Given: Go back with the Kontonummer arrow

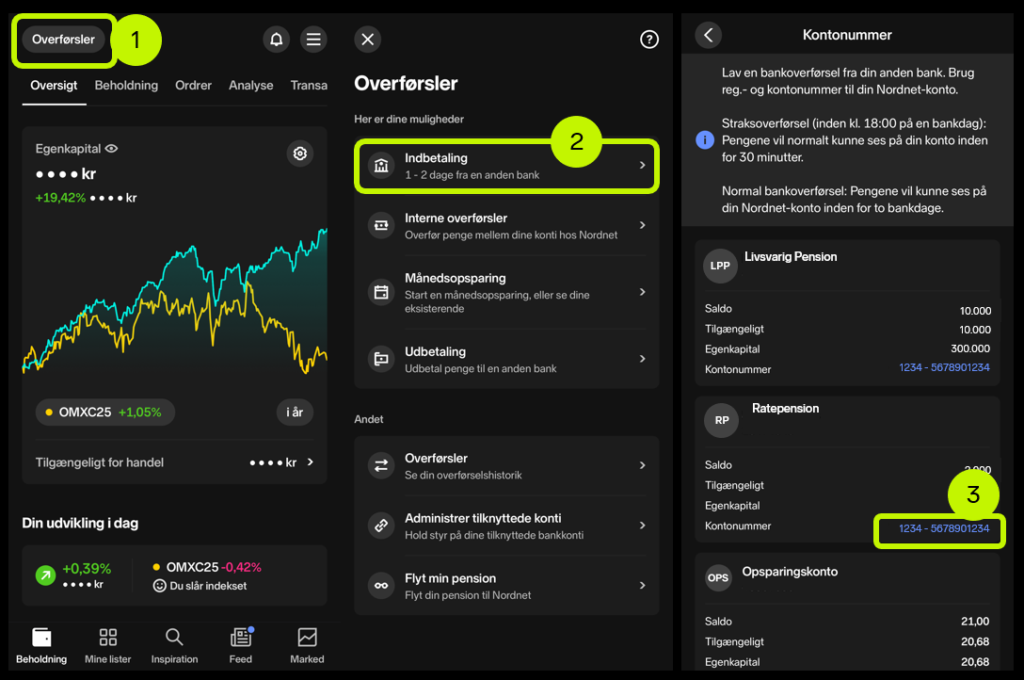Looking at the screenshot, I should tap(709, 35).
